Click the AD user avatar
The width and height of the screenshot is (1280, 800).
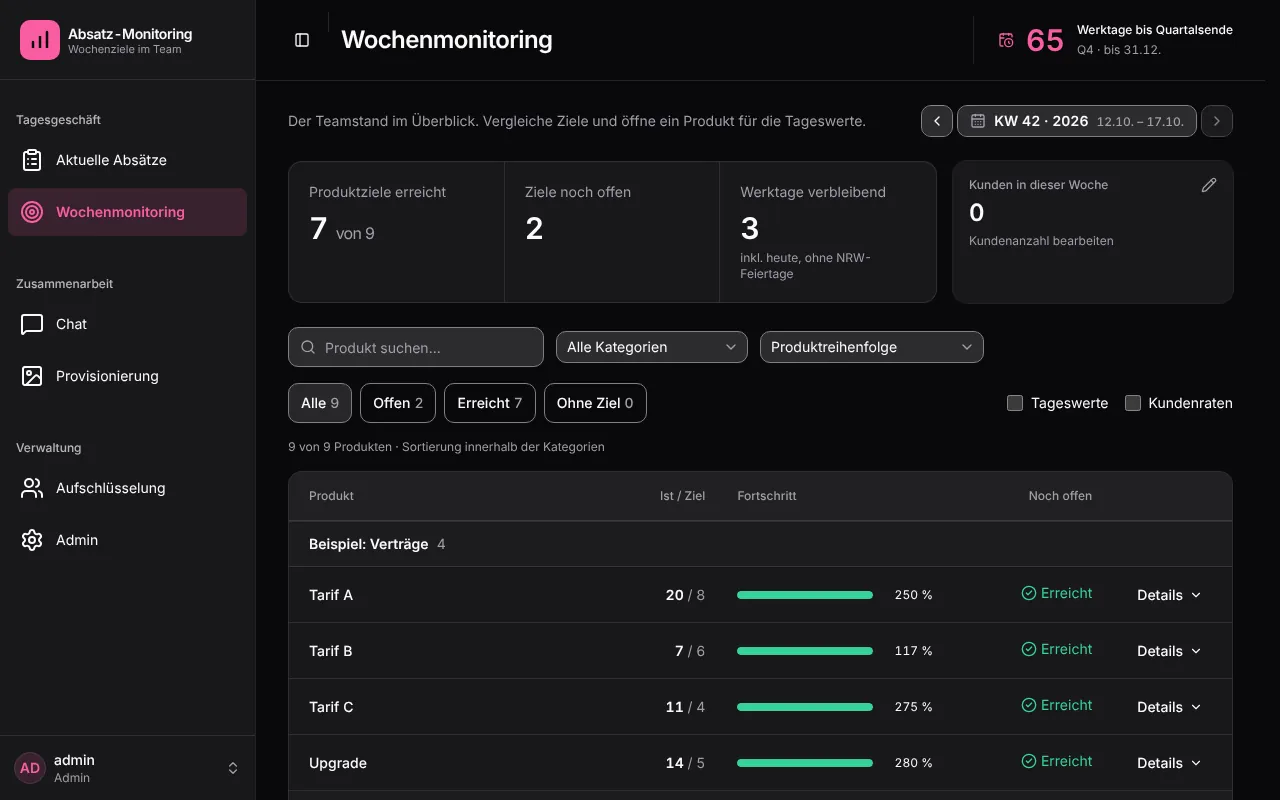coord(30,768)
